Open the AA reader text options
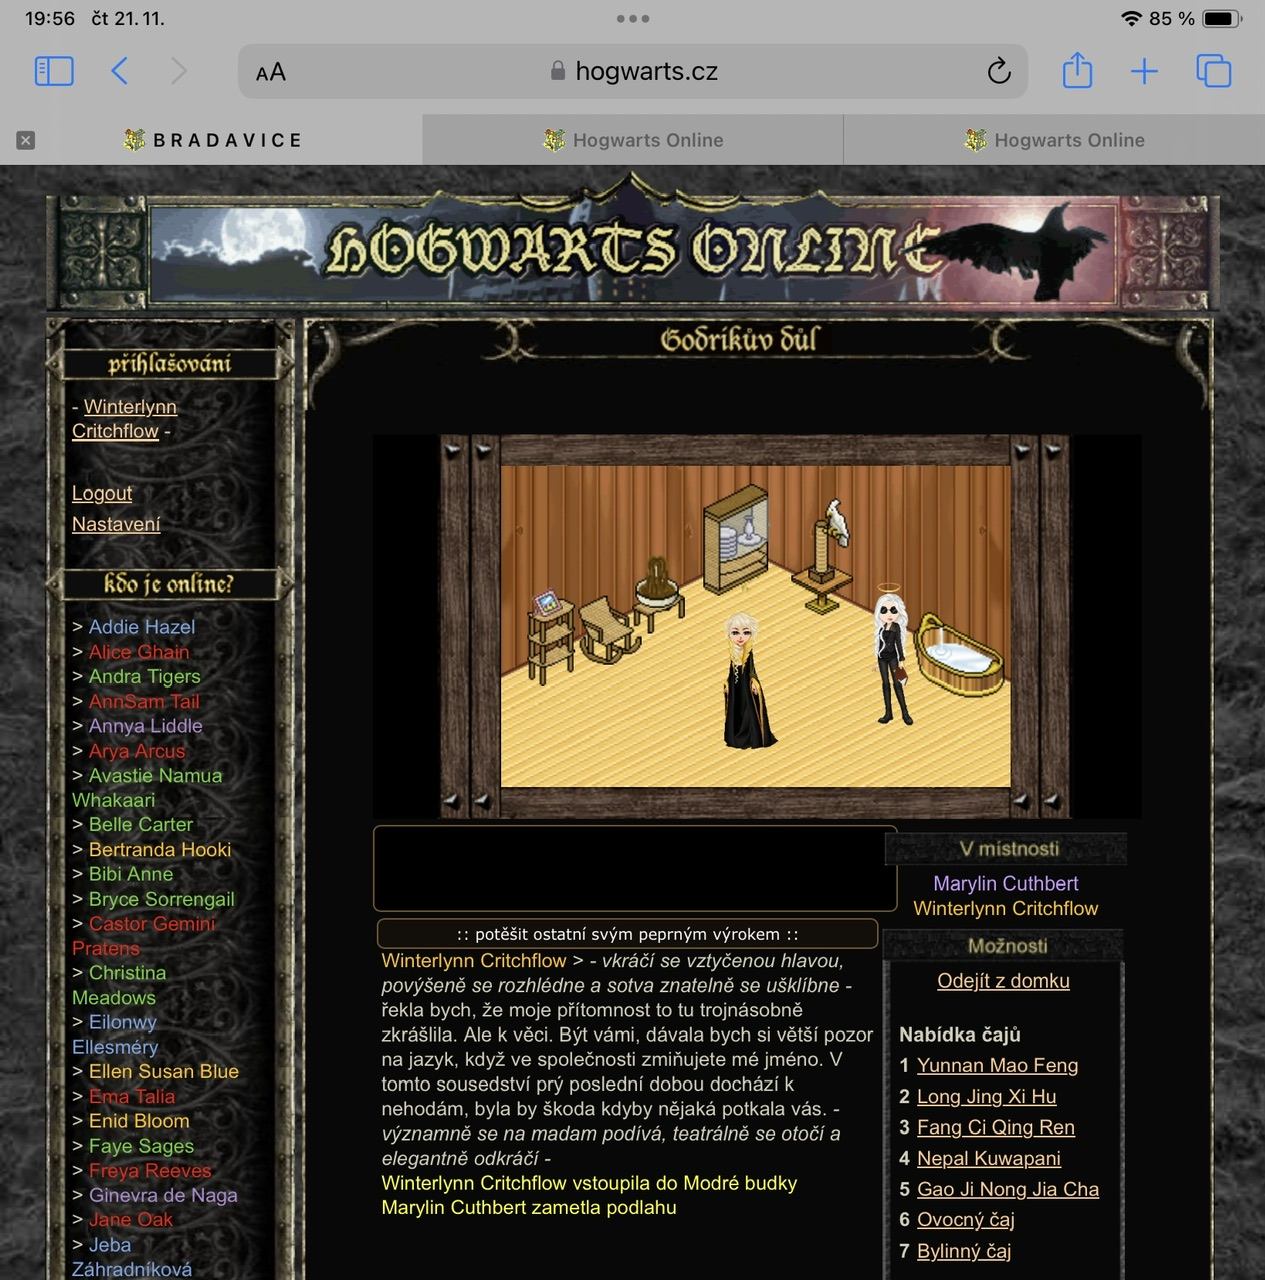 point(271,72)
